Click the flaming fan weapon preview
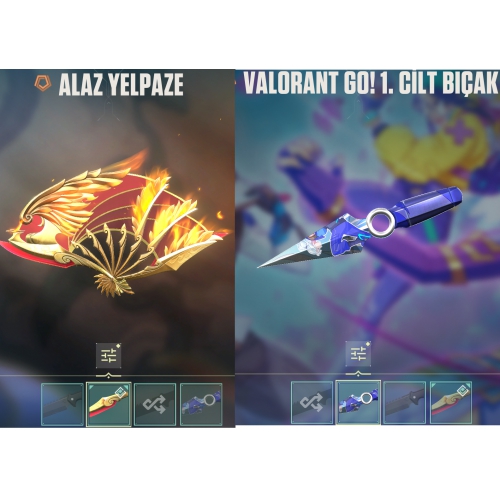 click(x=115, y=223)
